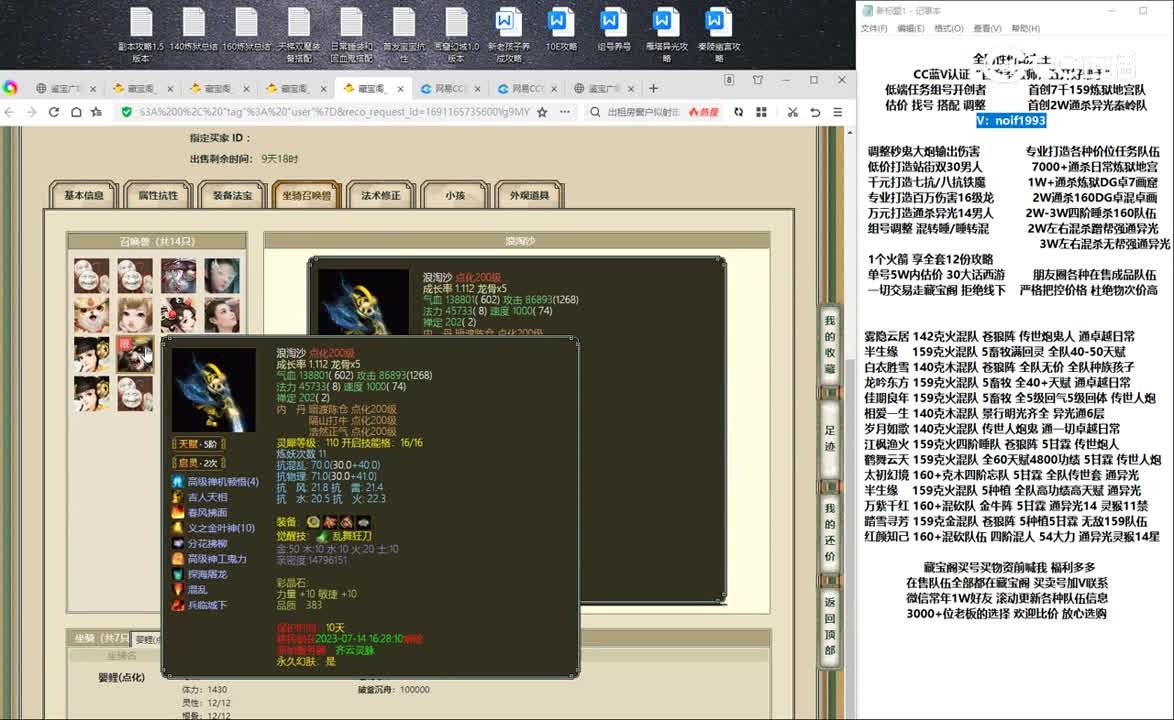Click the 热搜 hot search button

(x=704, y=112)
